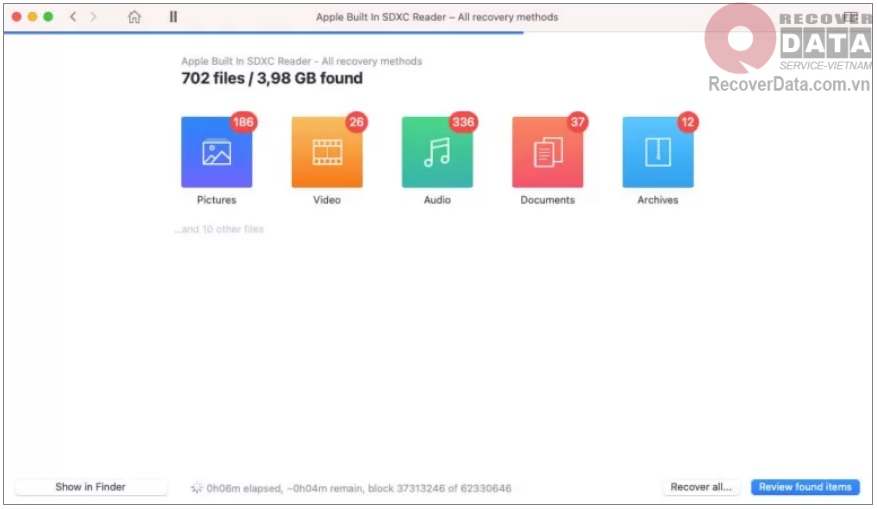Viewport: 877px width, 509px height.
Task: Click the Video label text
Action: (327, 200)
